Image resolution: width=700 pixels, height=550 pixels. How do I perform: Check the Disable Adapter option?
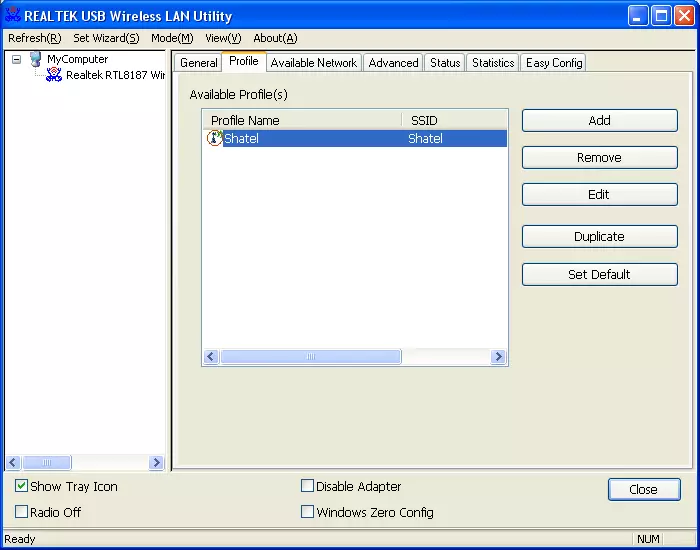[x=307, y=486]
